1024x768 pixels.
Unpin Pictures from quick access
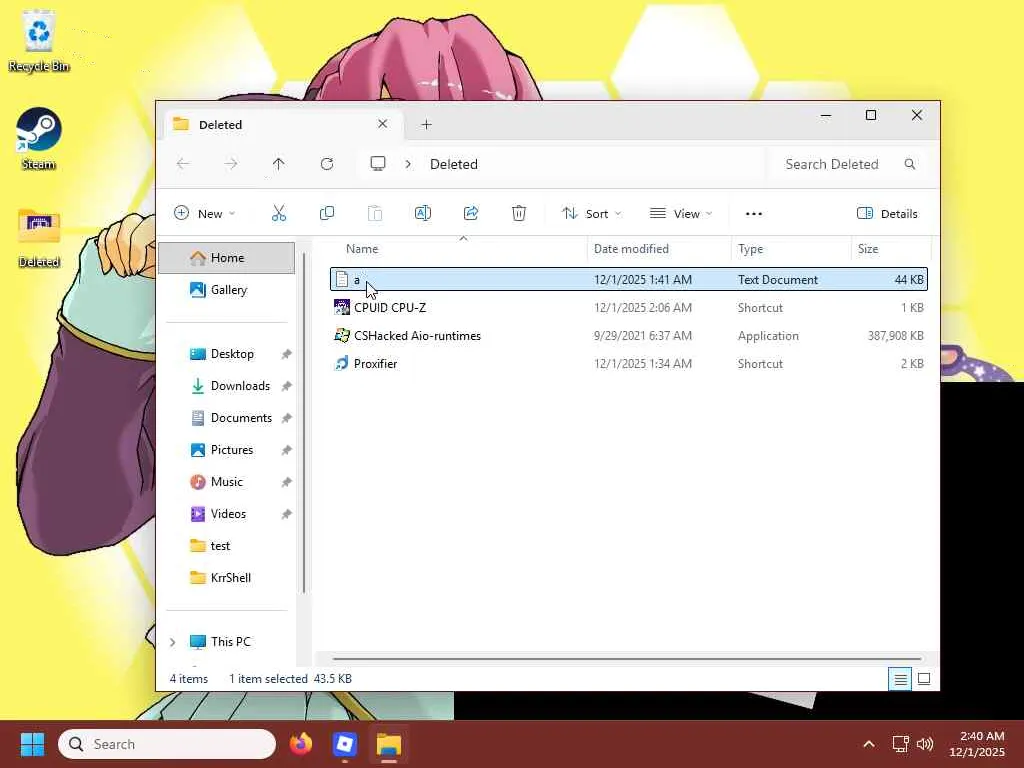(286, 450)
